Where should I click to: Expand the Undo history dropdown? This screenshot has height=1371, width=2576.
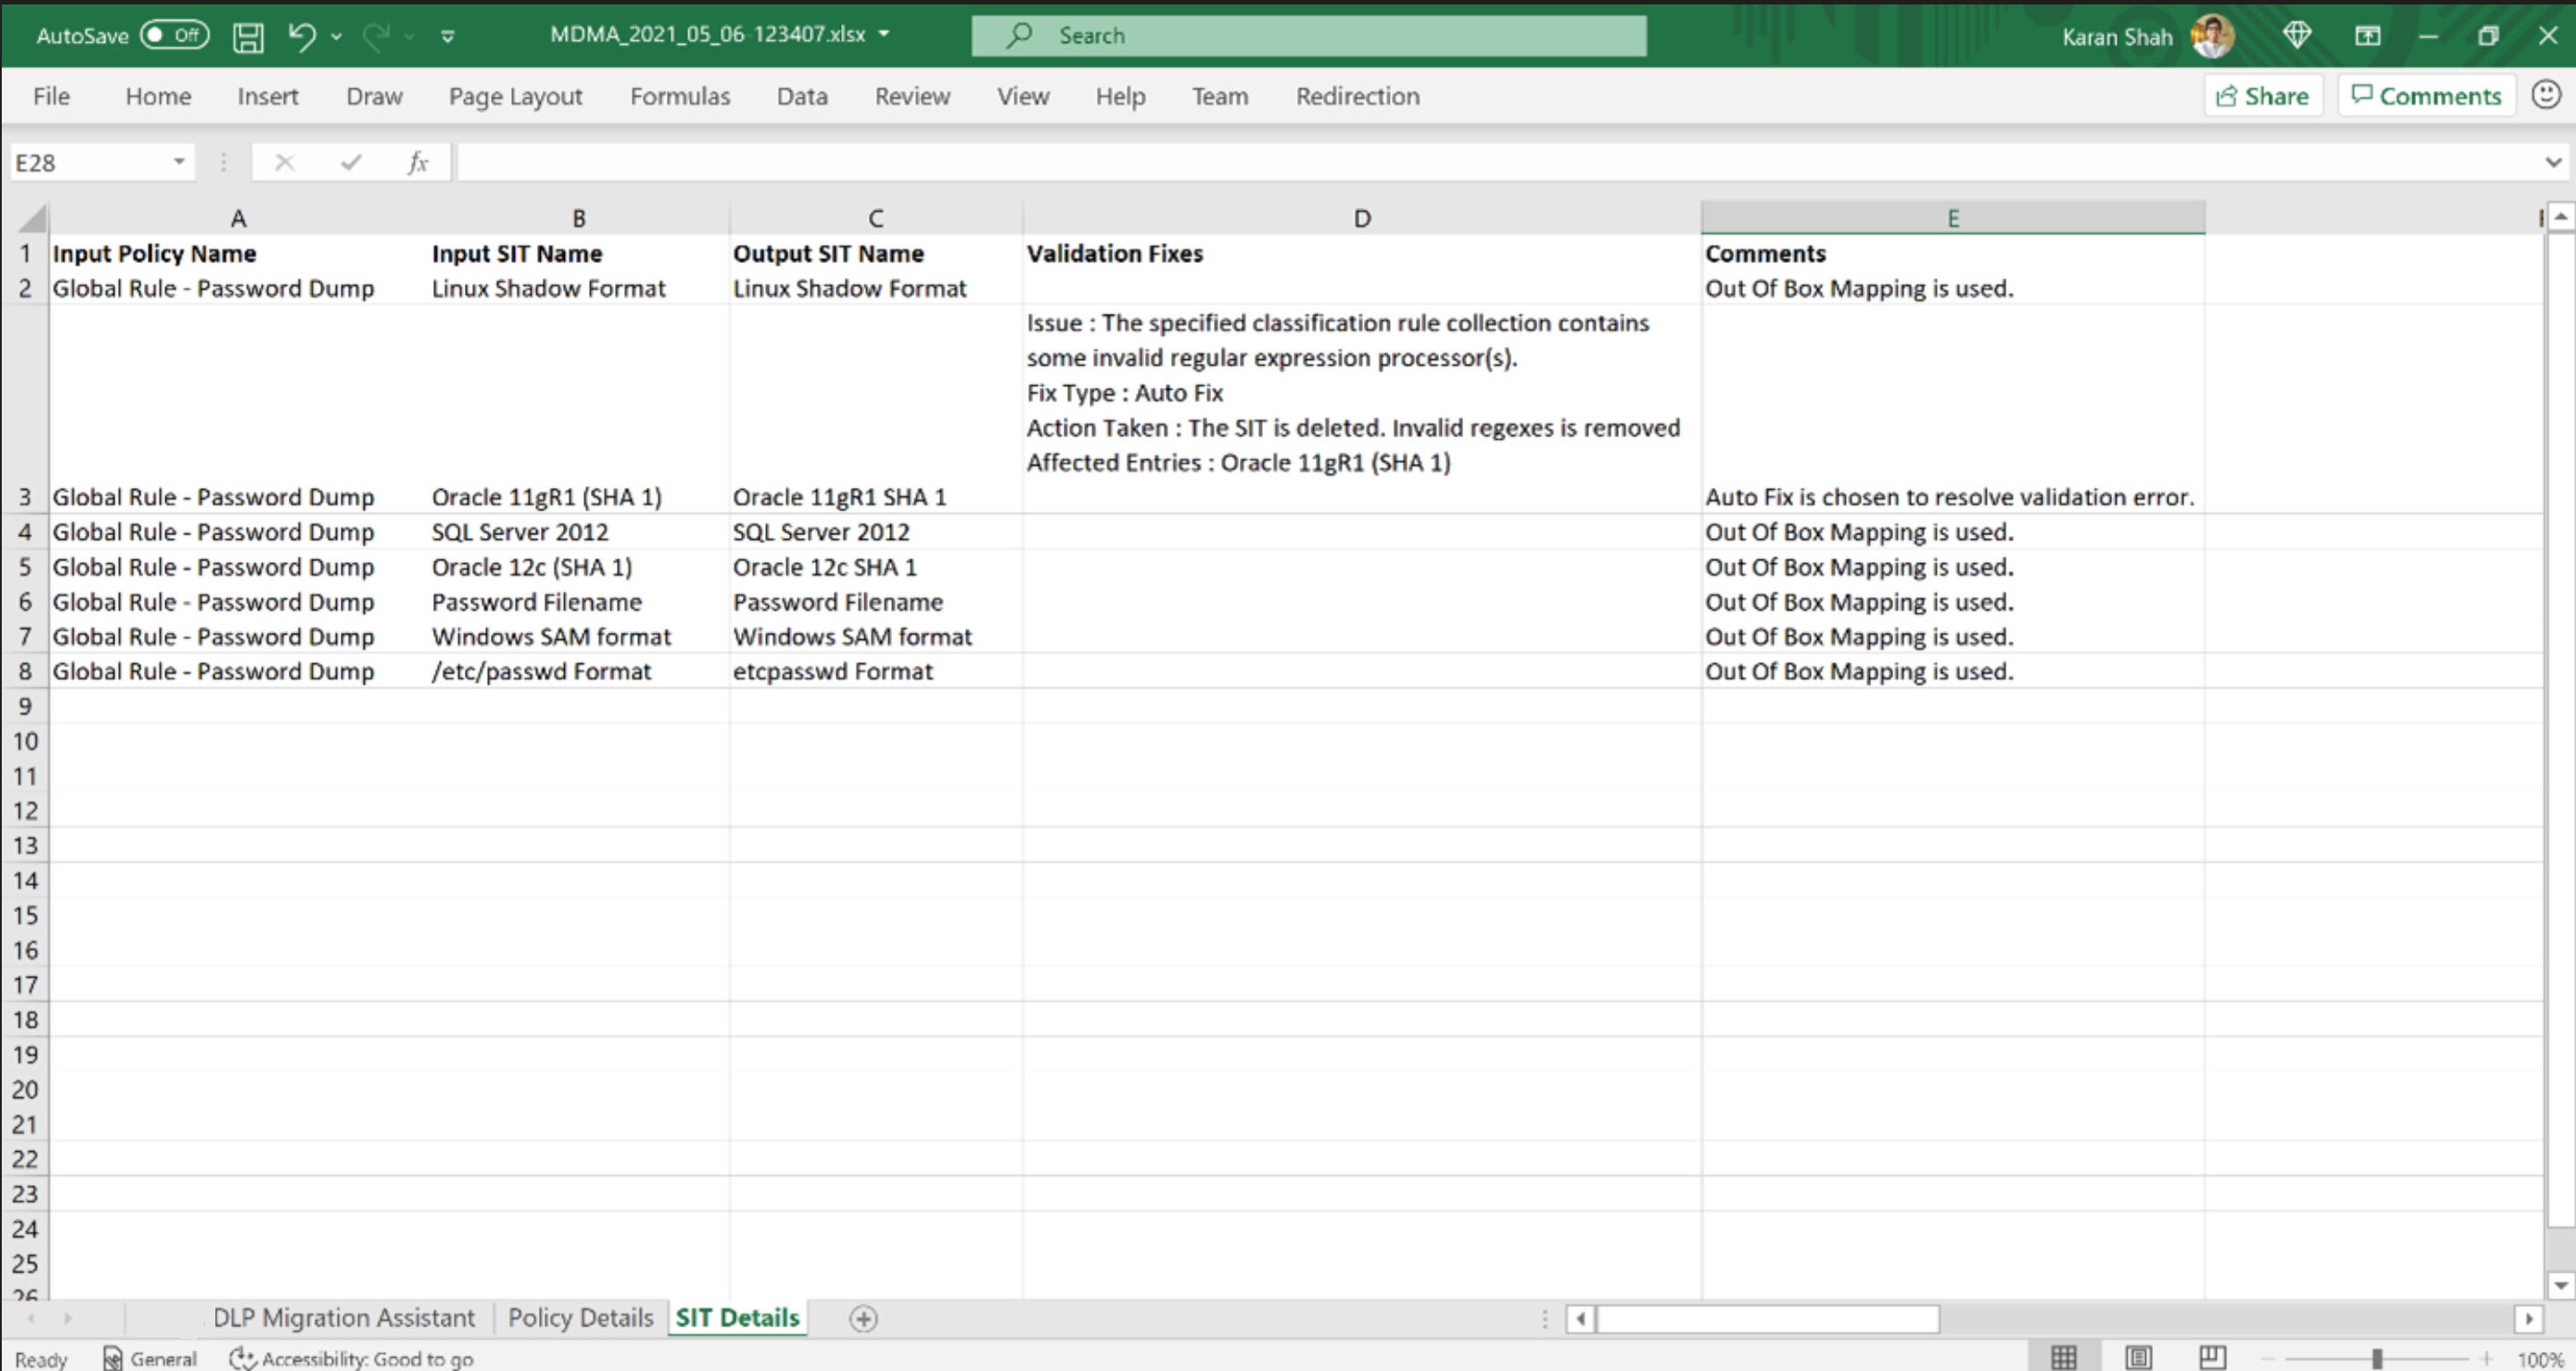pyautogui.click(x=337, y=35)
